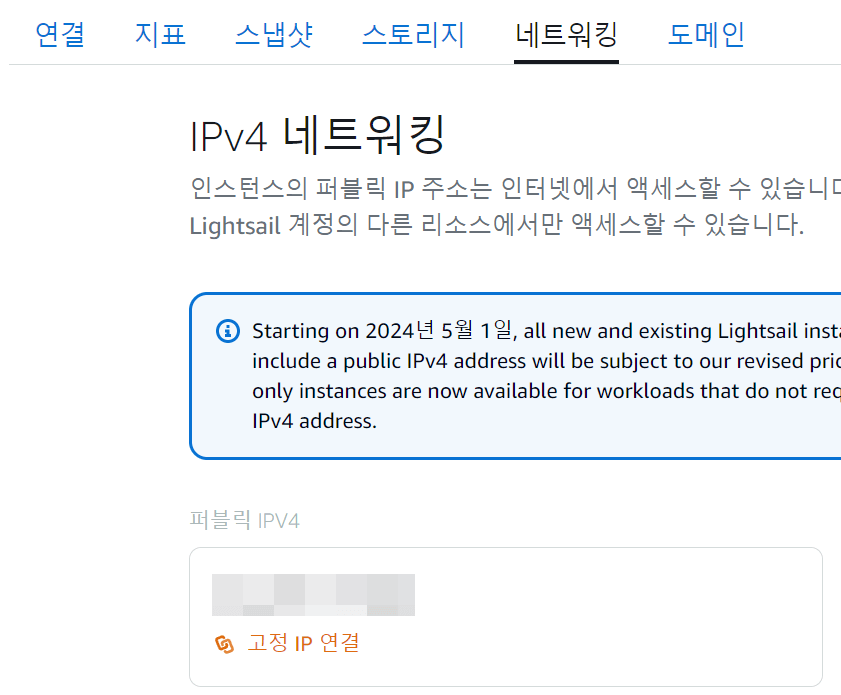Screen dimensions: 841x695
Task: Click the active 네트워킹 tab
Action: [565, 33]
